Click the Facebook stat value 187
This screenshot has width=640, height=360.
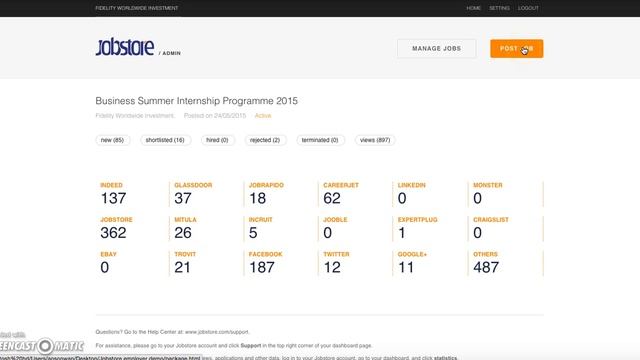click(262, 267)
